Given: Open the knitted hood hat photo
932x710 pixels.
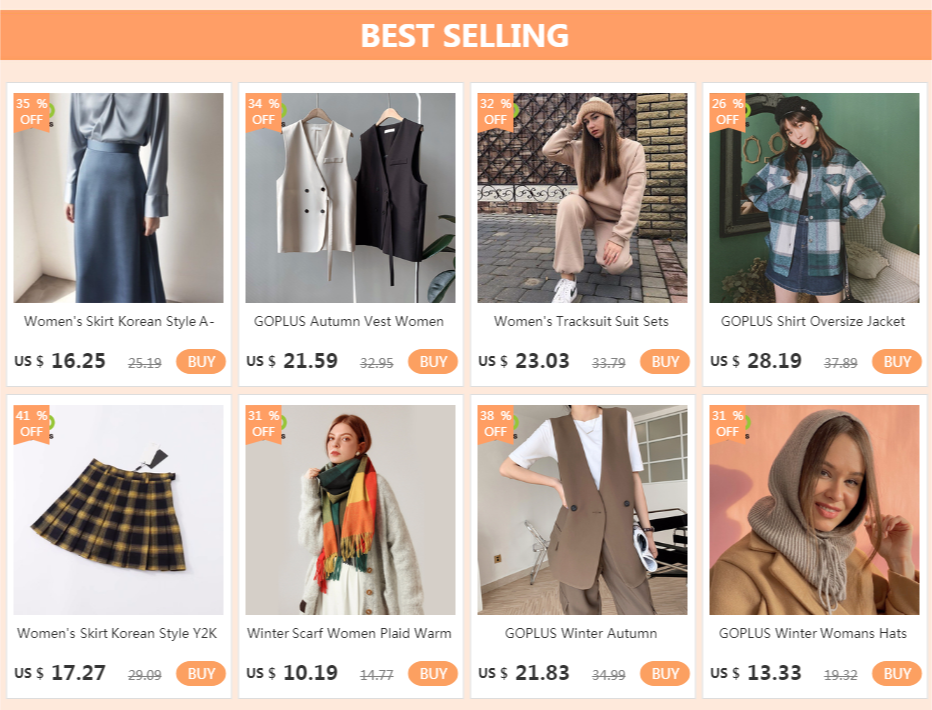Looking at the screenshot, I should tap(814, 510).
